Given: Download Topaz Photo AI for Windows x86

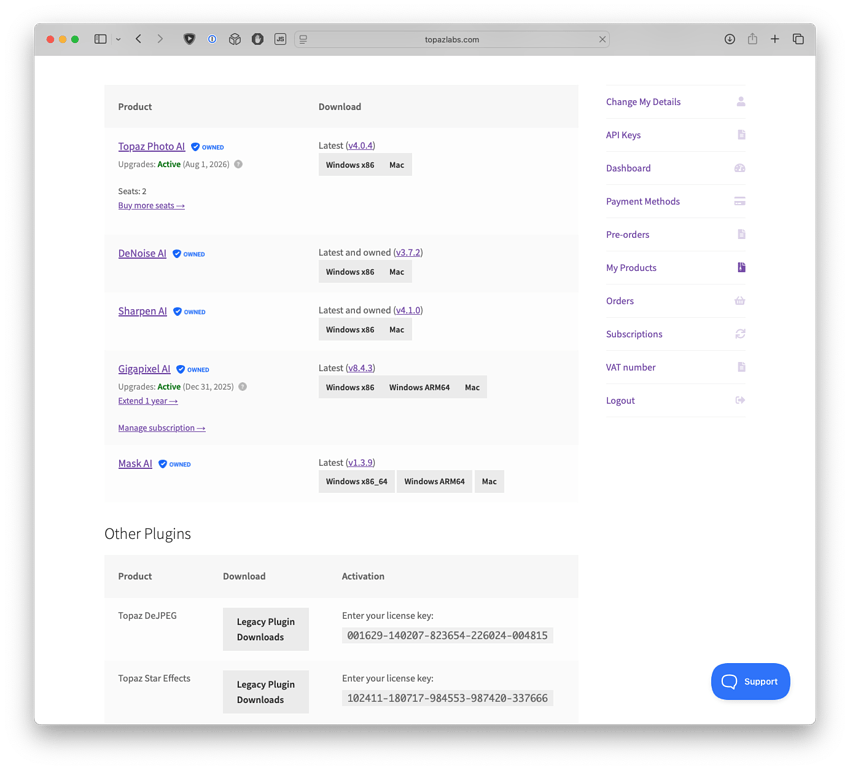Looking at the screenshot, I should click(350, 165).
